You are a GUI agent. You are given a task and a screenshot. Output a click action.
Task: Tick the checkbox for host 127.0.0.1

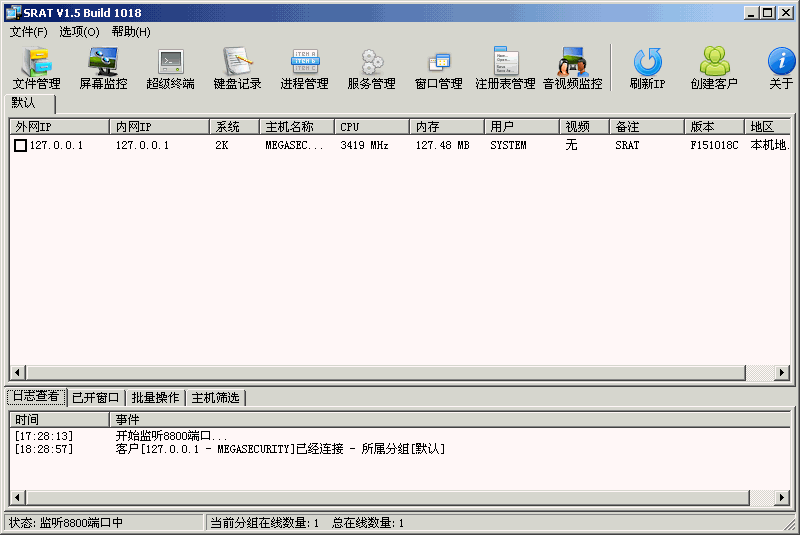point(20,146)
